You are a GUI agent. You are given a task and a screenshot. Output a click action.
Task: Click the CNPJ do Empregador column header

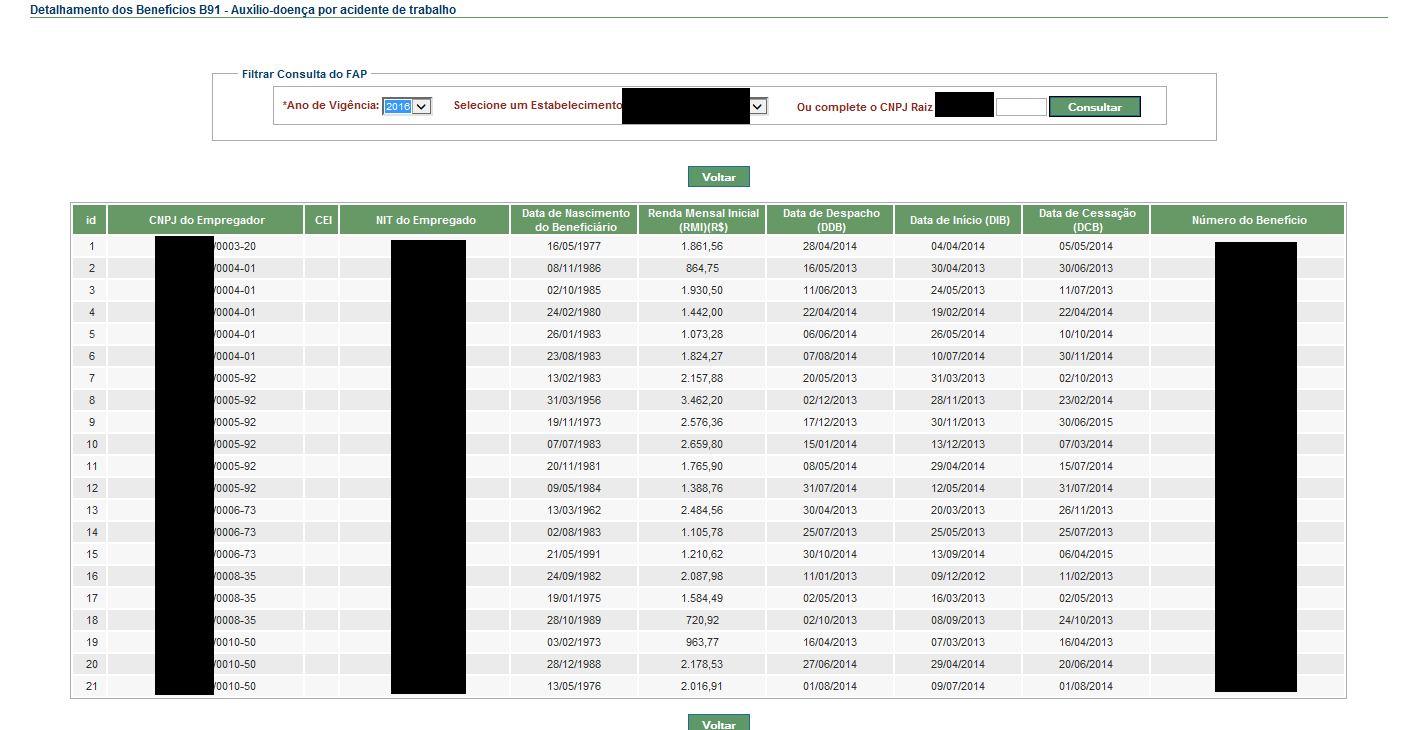[206, 220]
